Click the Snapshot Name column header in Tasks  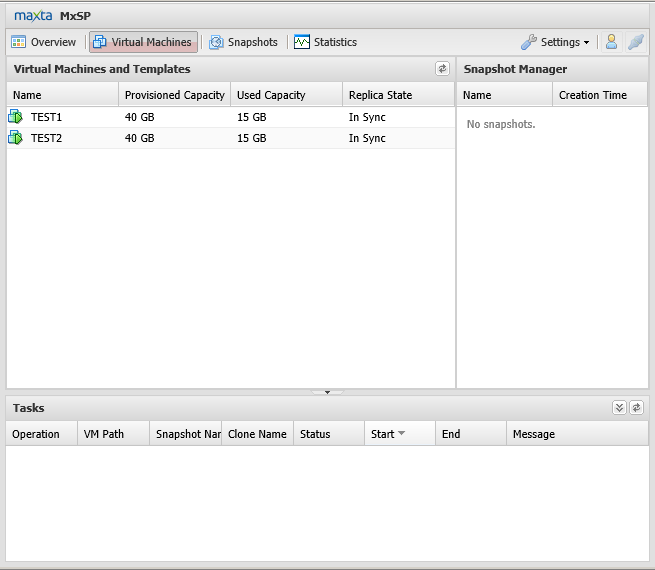click(186, 434)
